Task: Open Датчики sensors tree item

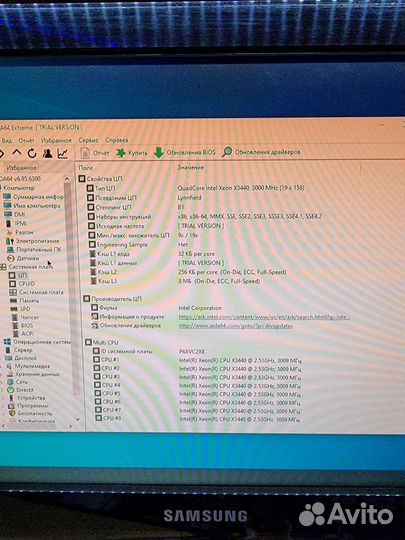Action: tap(23, 258)
